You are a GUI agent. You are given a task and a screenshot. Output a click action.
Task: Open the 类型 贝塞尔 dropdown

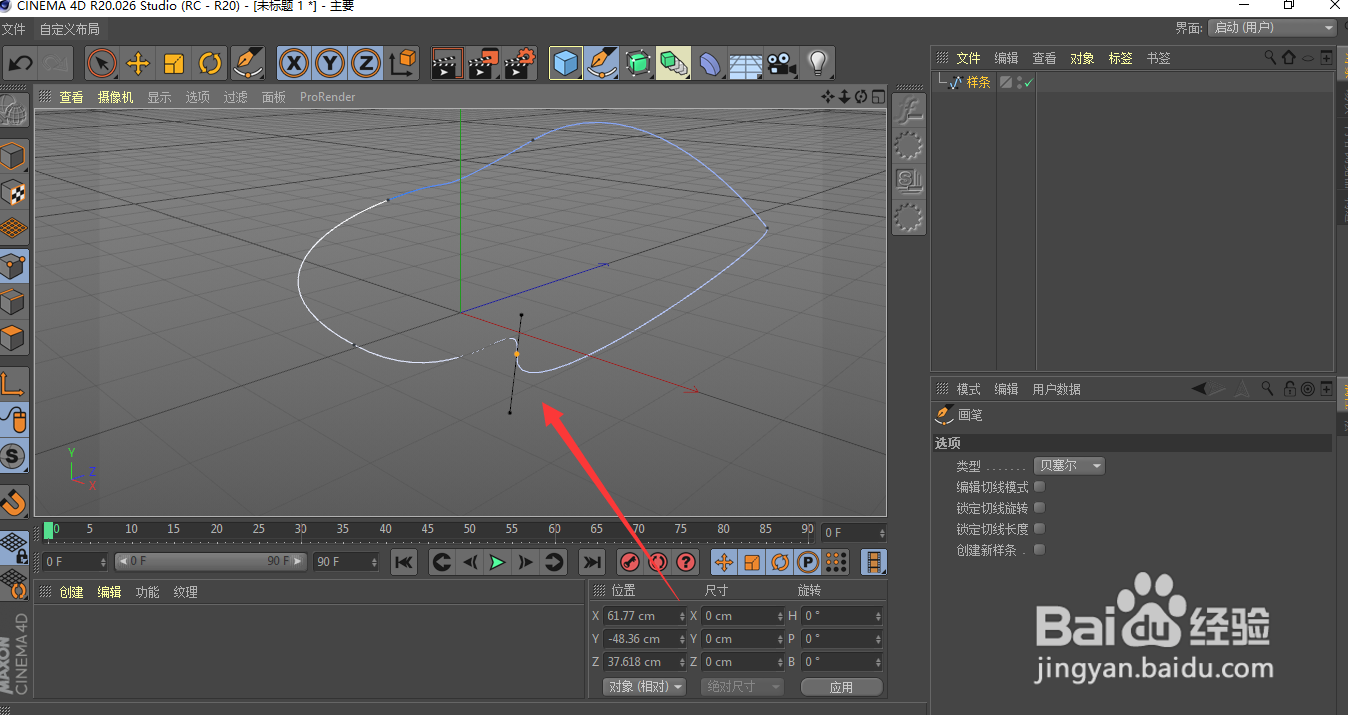[x=1069, y=466]
